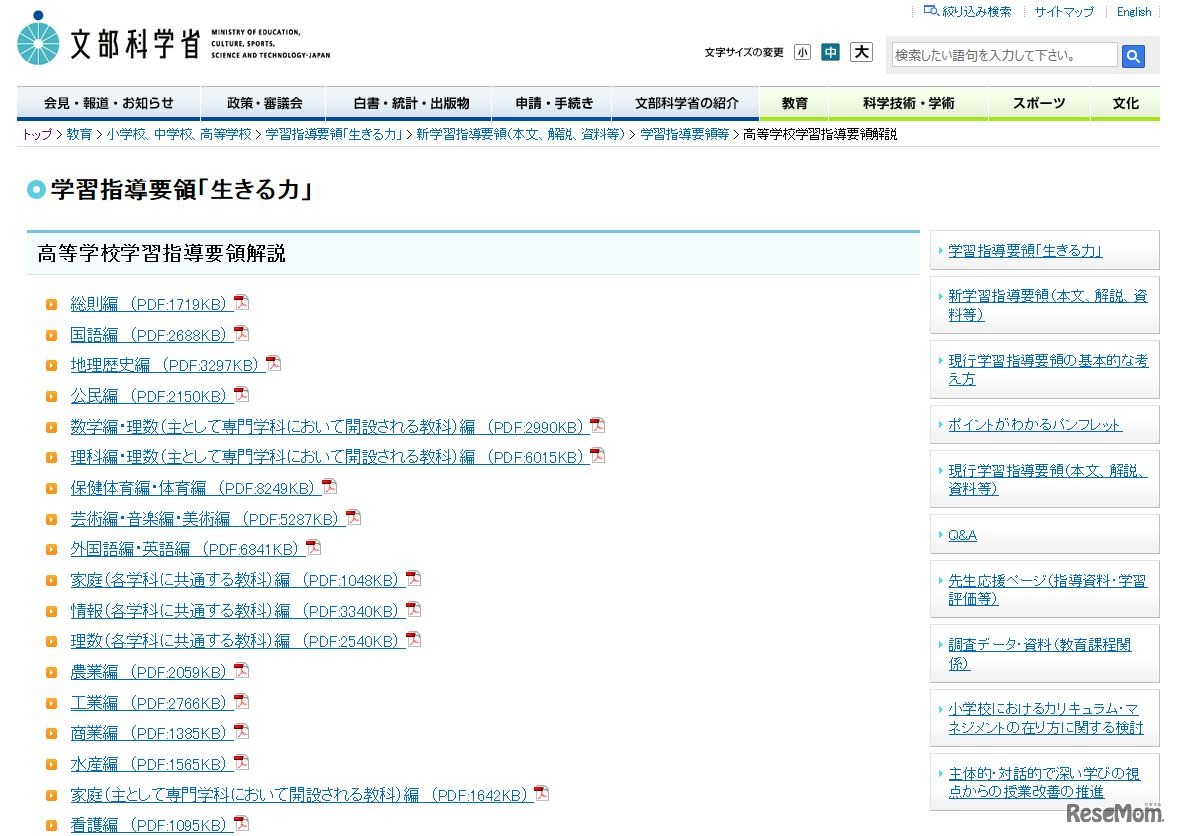Click PDF icon beside 外国語編・英語編

point(313,548)
